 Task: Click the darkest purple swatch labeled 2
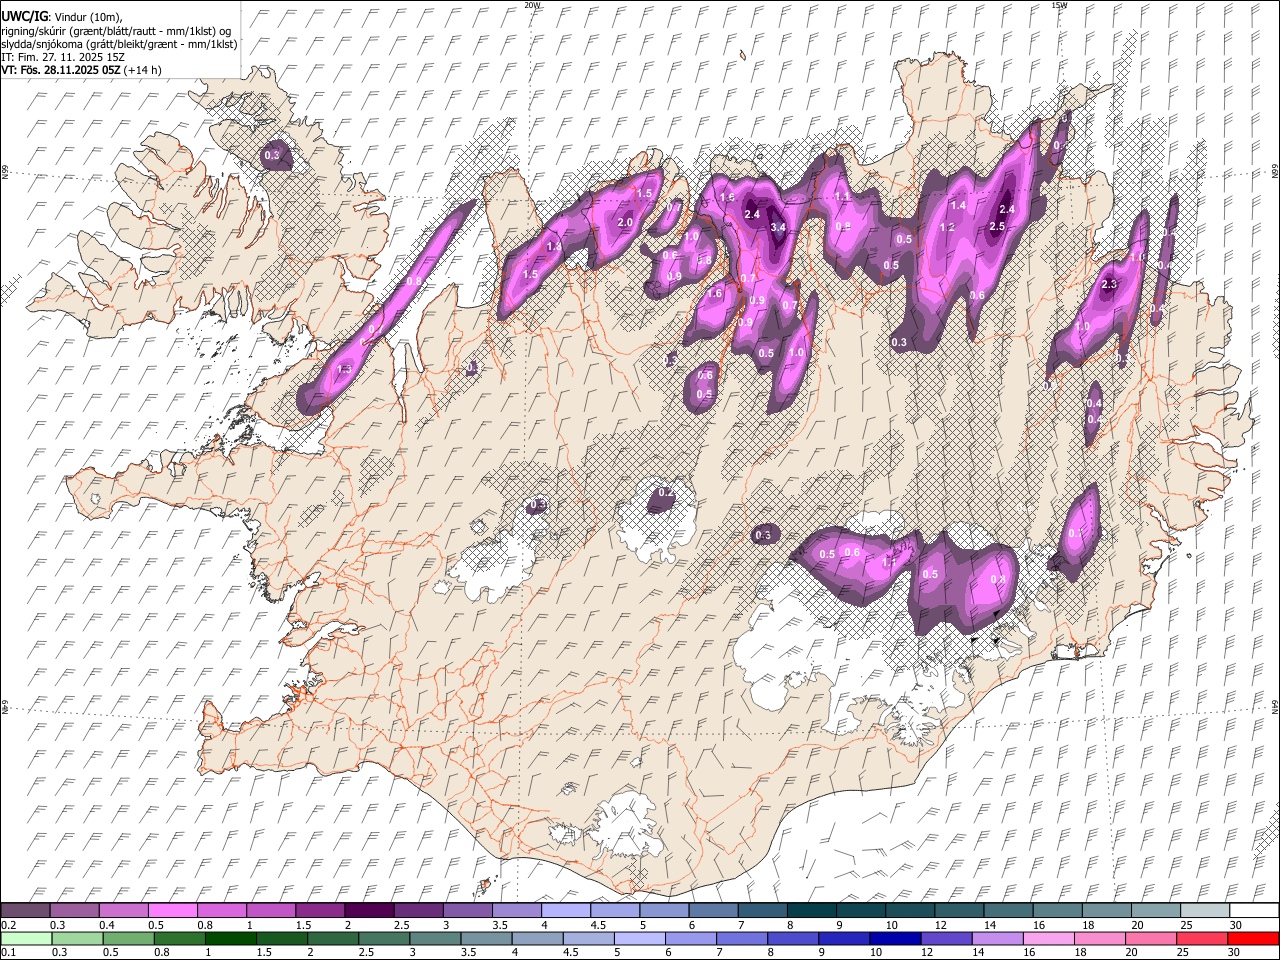click(369, 911)
